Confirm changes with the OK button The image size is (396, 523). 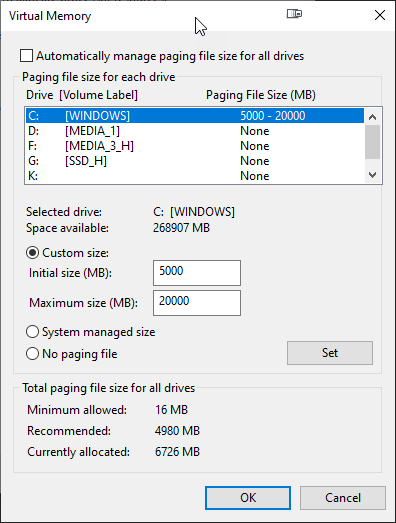(x=248, y=498)
